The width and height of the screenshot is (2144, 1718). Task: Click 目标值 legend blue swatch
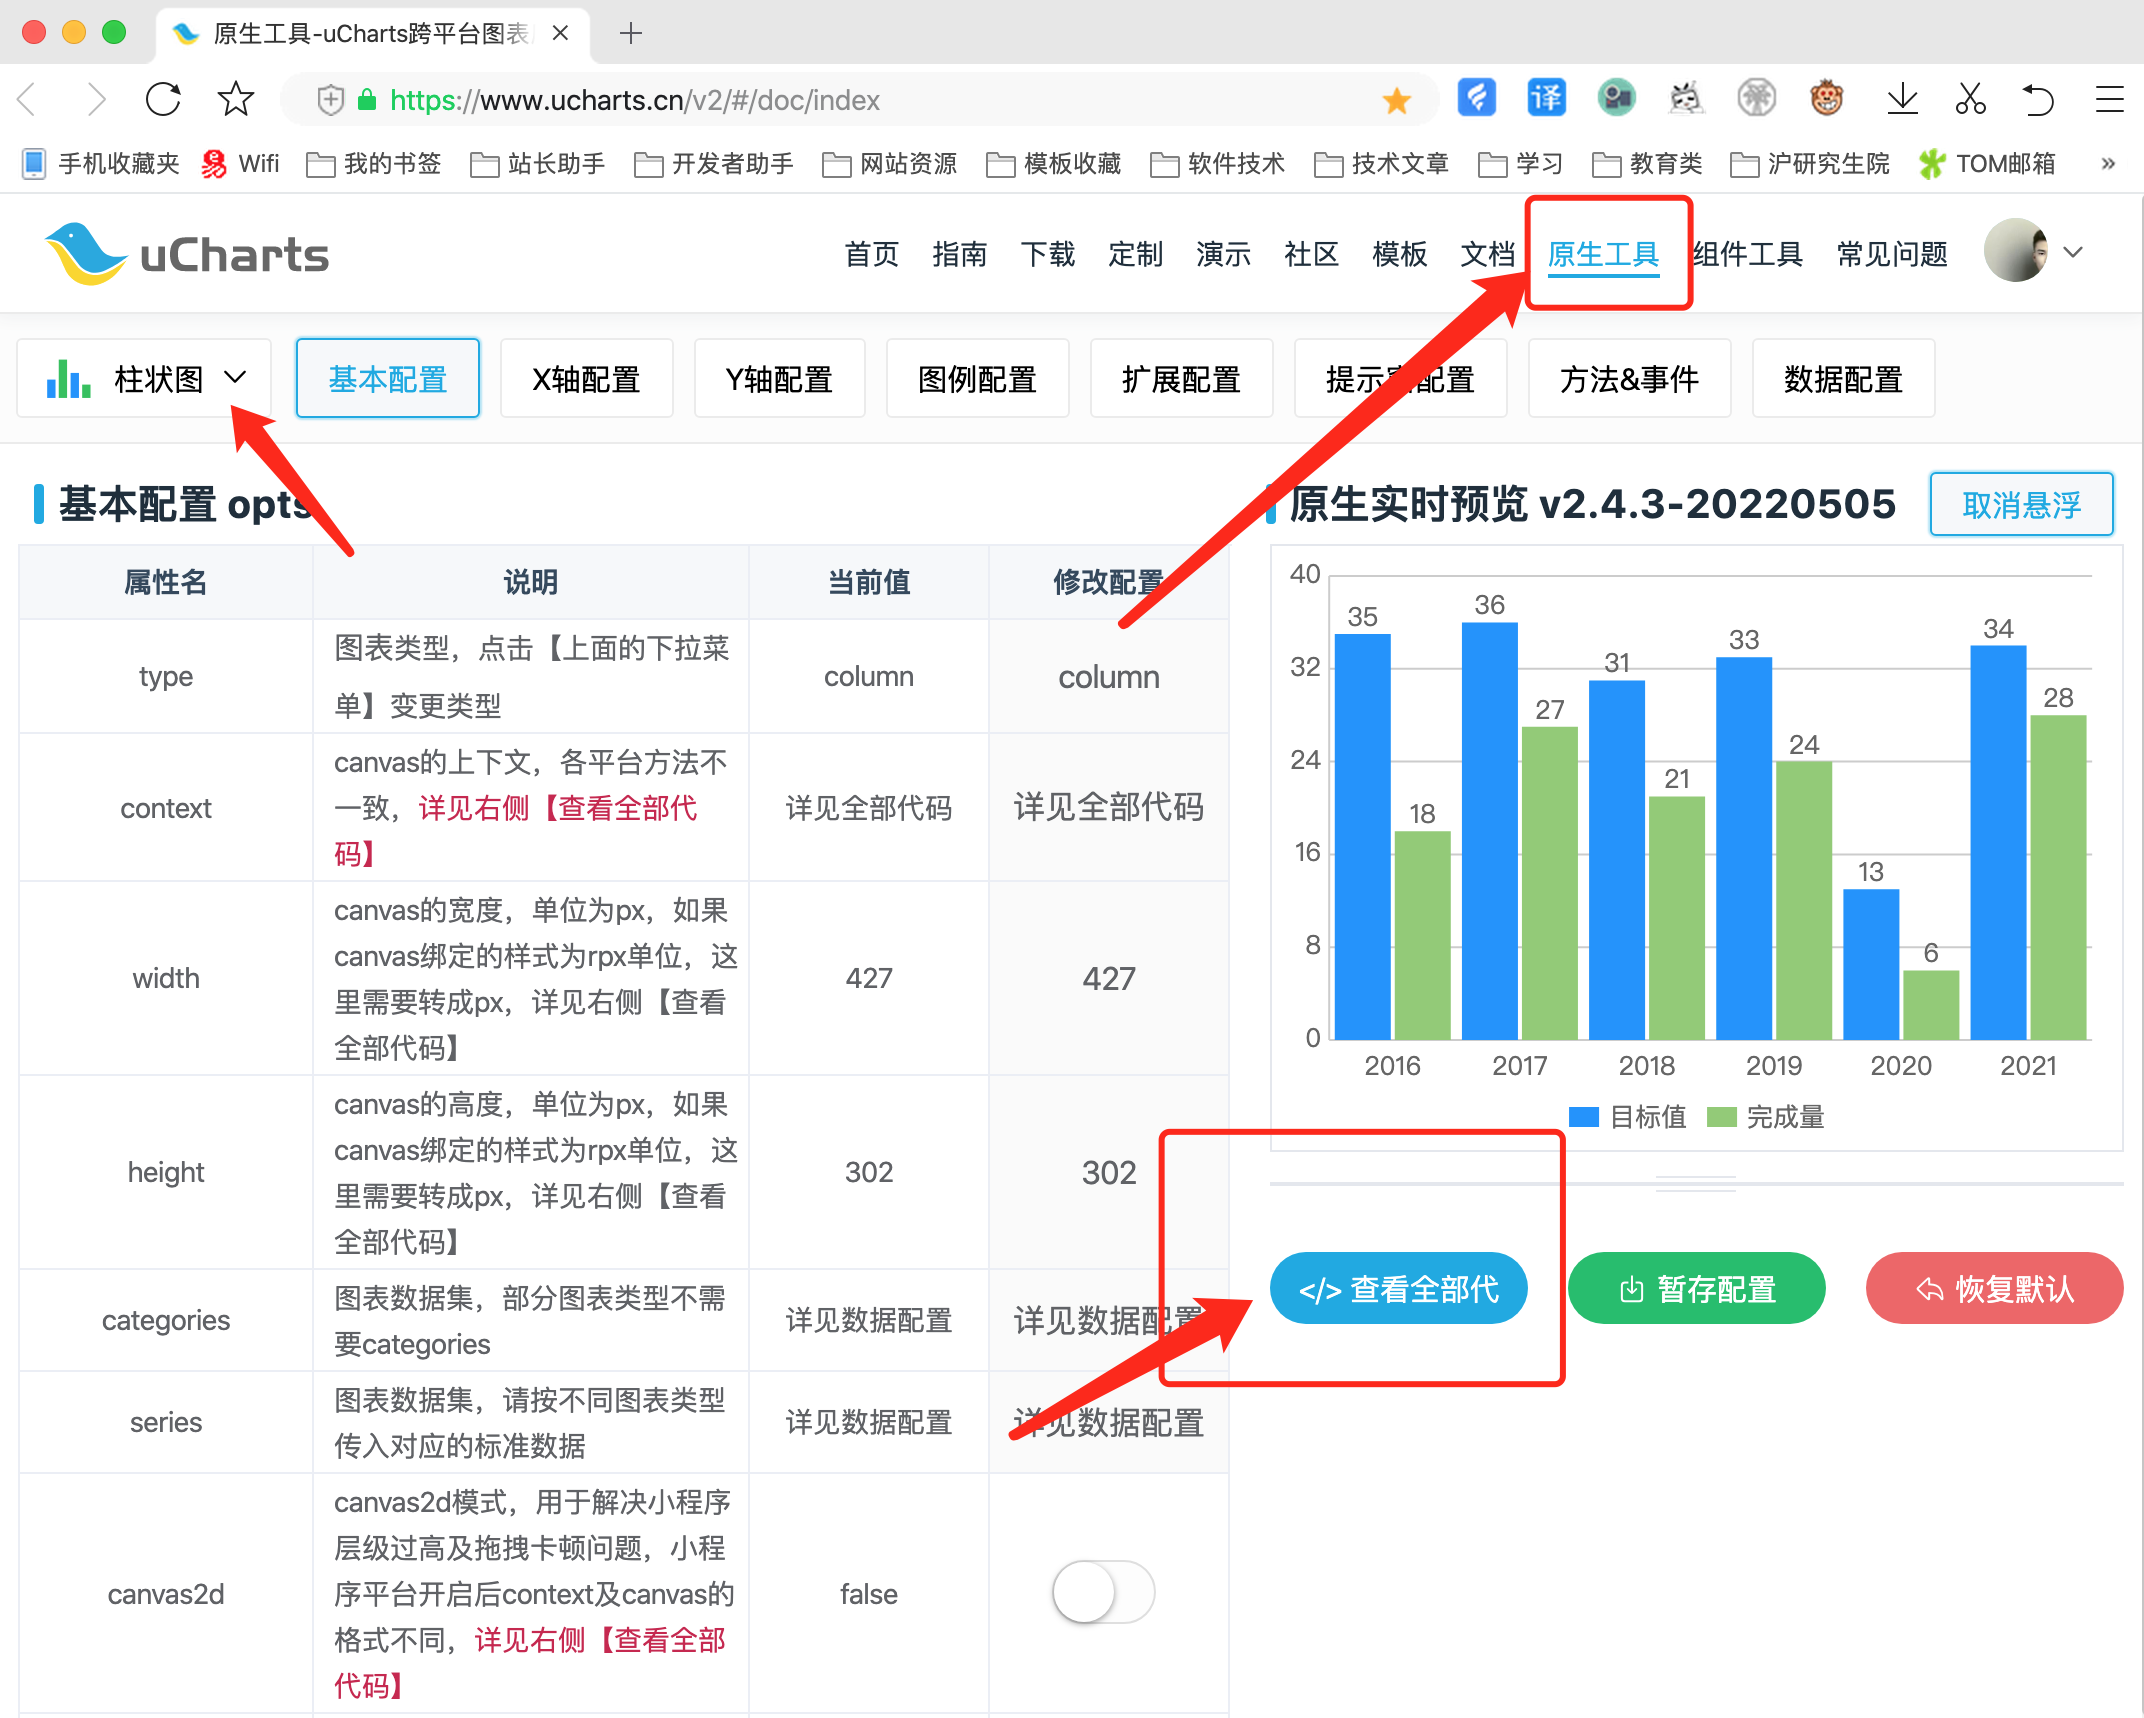[x=1584, y=1116]
